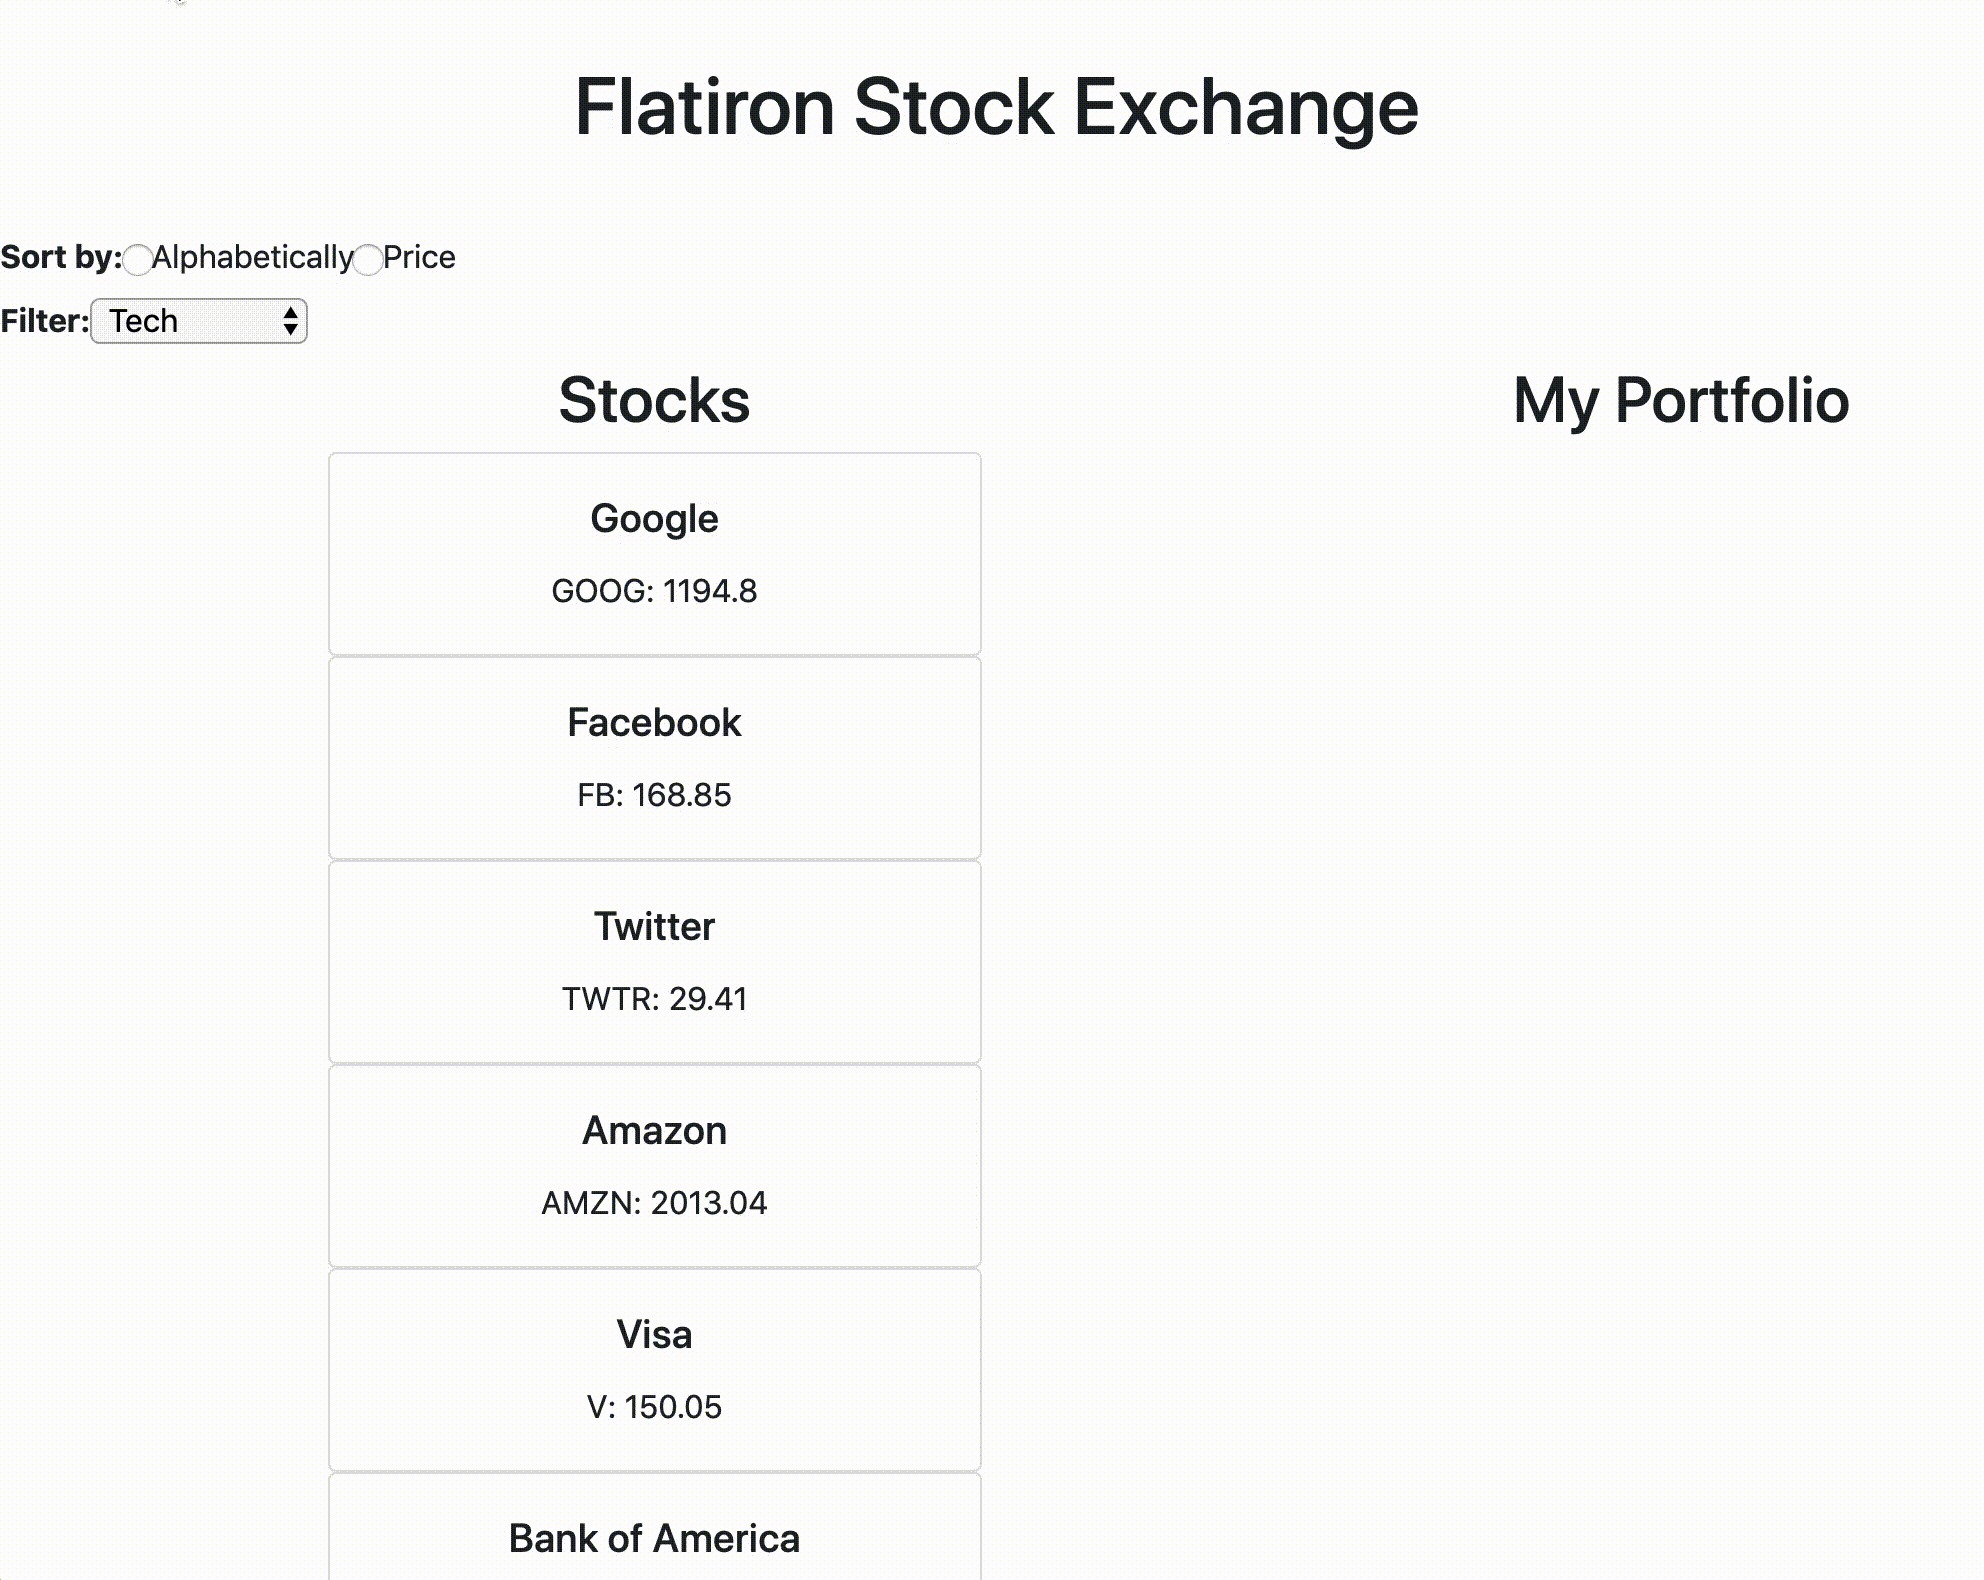Click the My Portfolio column heading
1984x1580 pixels.
(1681, 400)
